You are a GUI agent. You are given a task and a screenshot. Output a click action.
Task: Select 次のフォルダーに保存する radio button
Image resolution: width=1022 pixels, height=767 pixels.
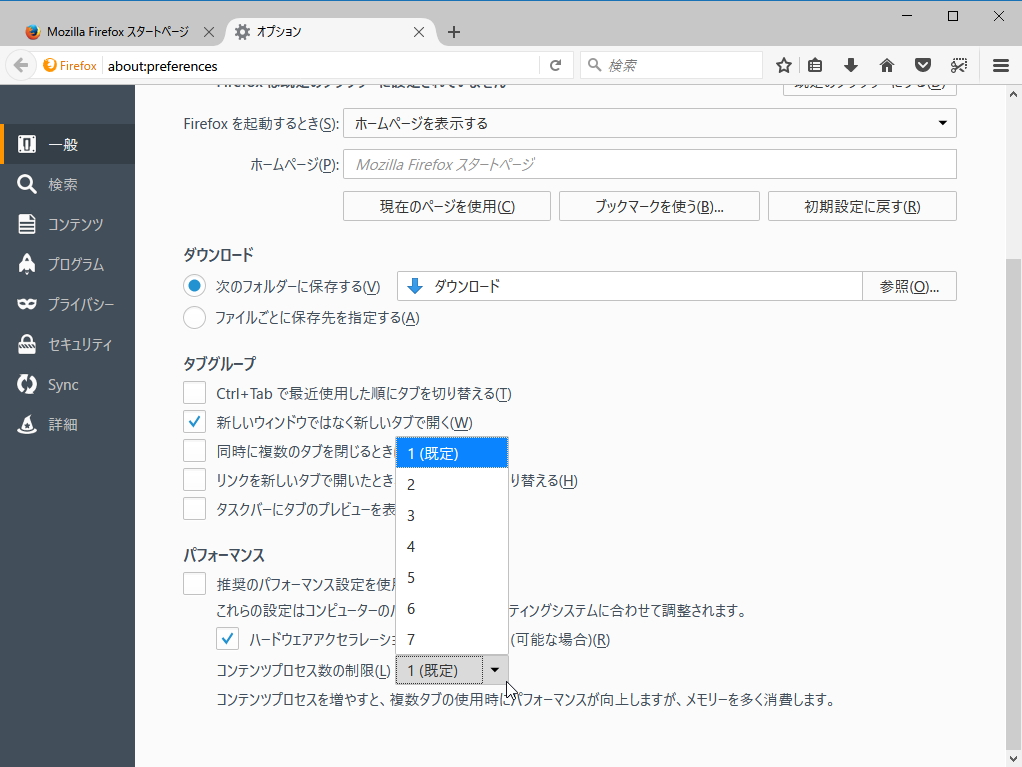pyautogui.click(x=194, y=286)
